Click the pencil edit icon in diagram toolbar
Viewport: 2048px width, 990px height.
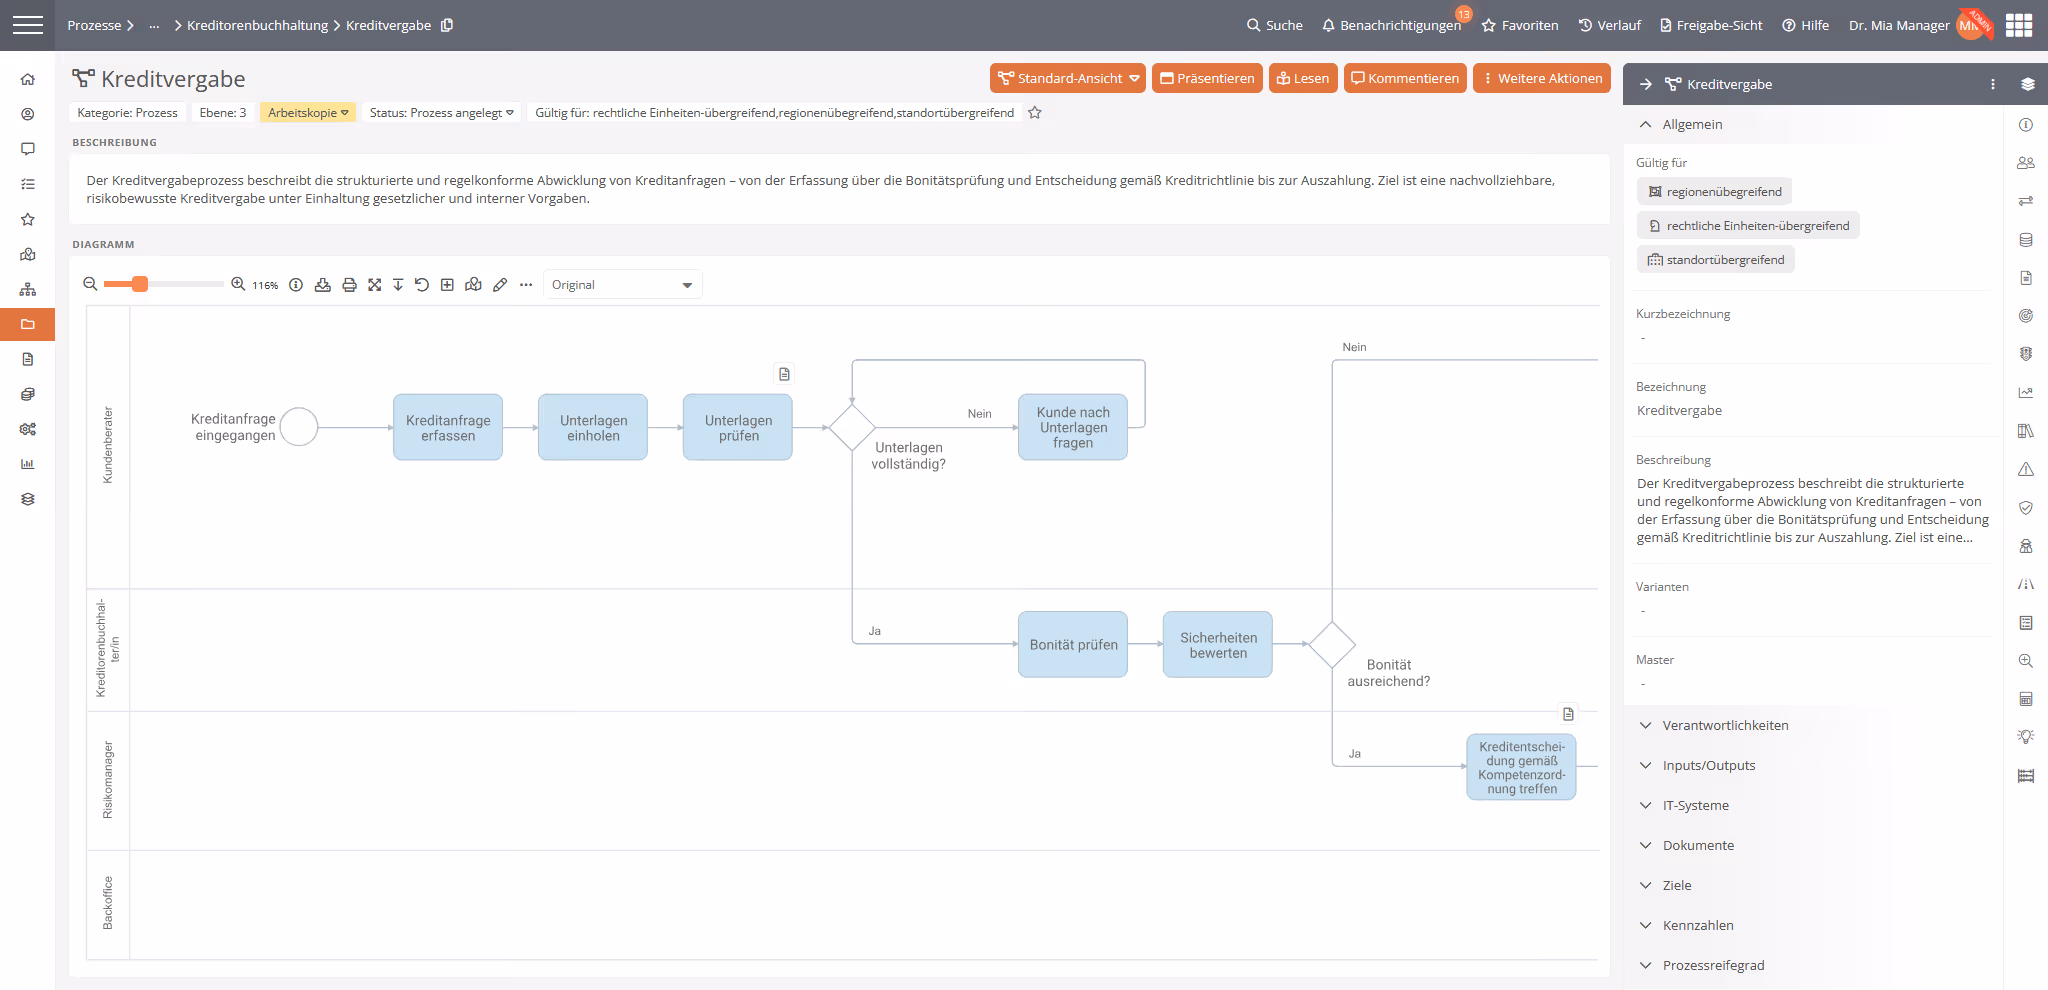[500, 285]
